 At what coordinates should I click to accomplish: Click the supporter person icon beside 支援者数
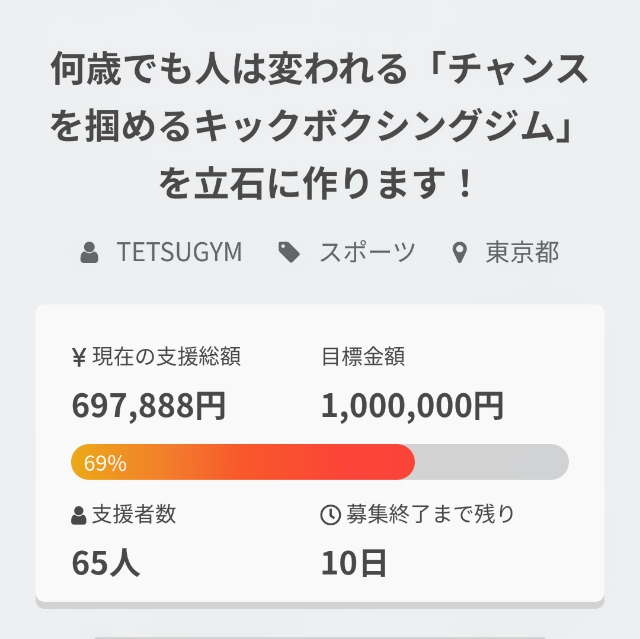(78, 515)
